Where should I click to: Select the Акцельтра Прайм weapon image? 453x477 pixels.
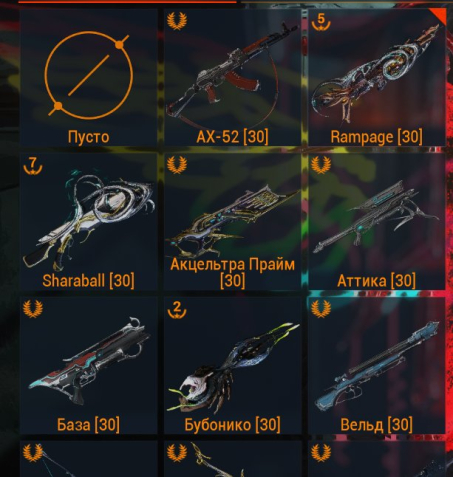point(232,221)
